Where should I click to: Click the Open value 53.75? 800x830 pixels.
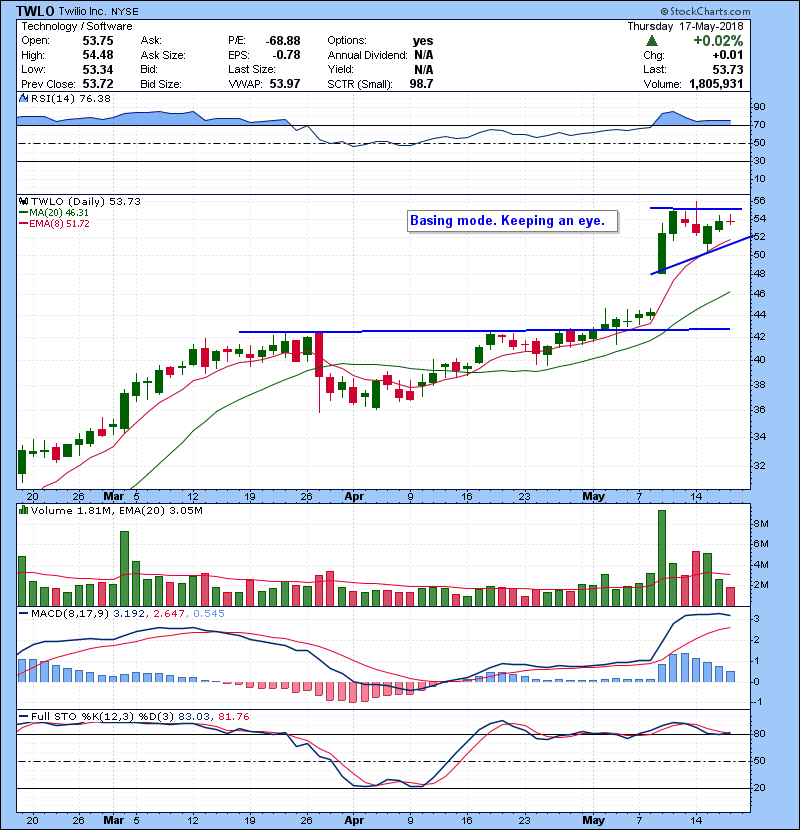coord(98,41)
